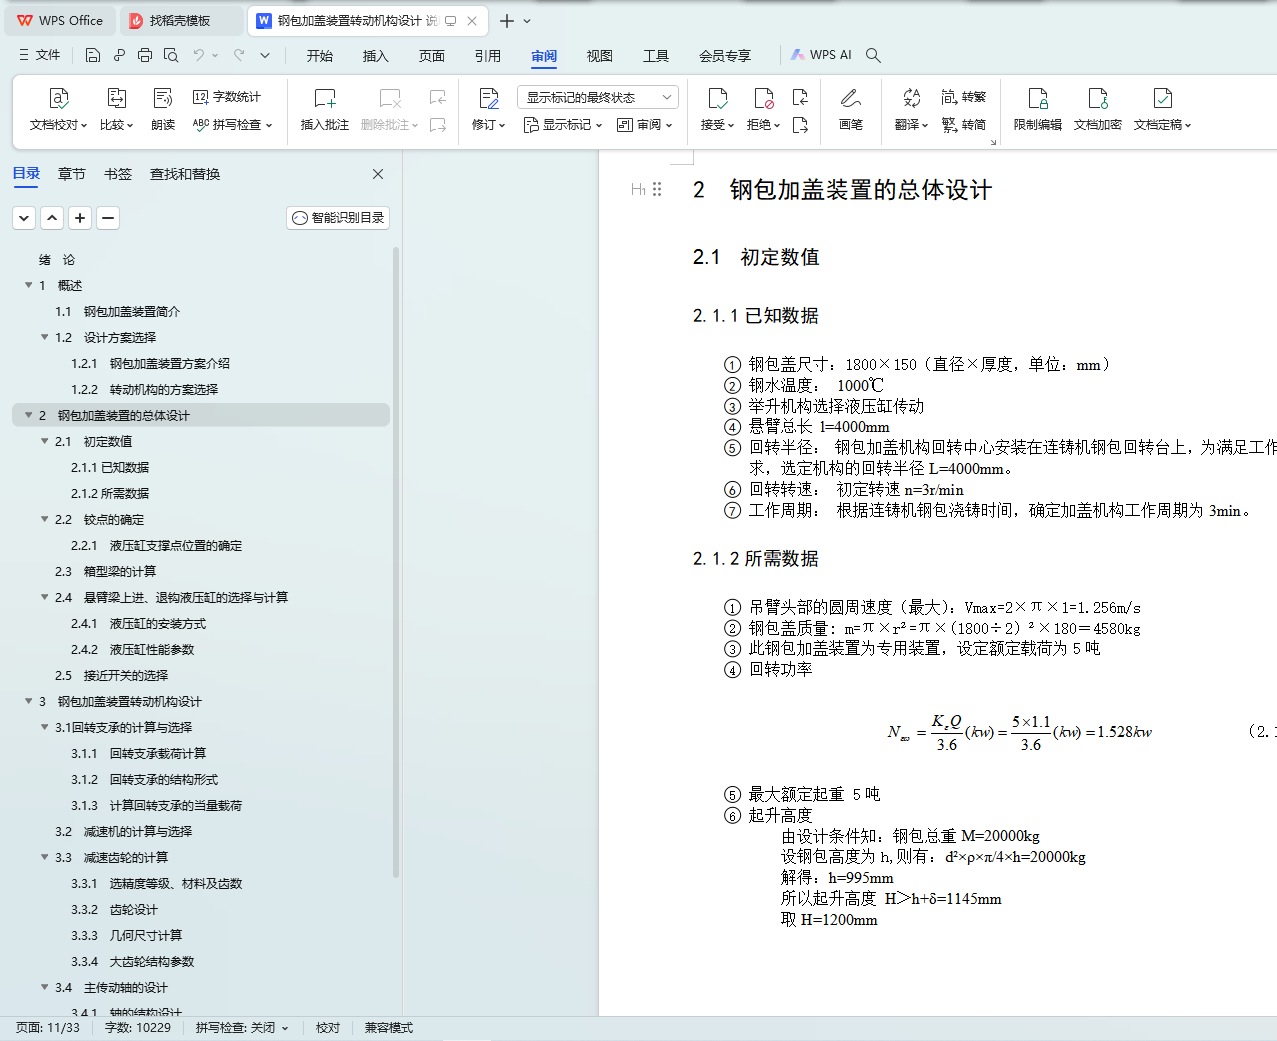Click the 比较 compare documents icon
Viewport: 1277px width, 1041px height.
[x=117, y=98]
